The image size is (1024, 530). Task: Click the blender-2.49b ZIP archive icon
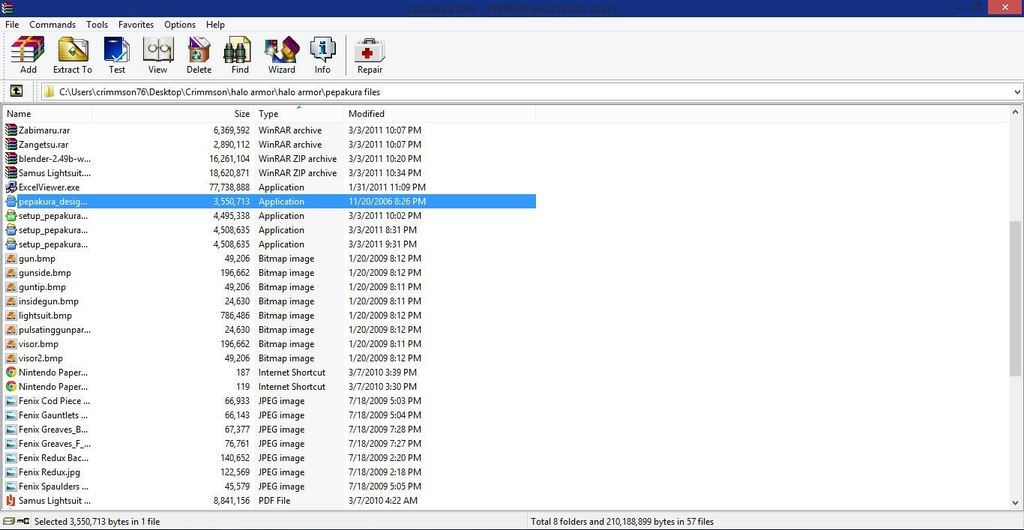point(10,159)
